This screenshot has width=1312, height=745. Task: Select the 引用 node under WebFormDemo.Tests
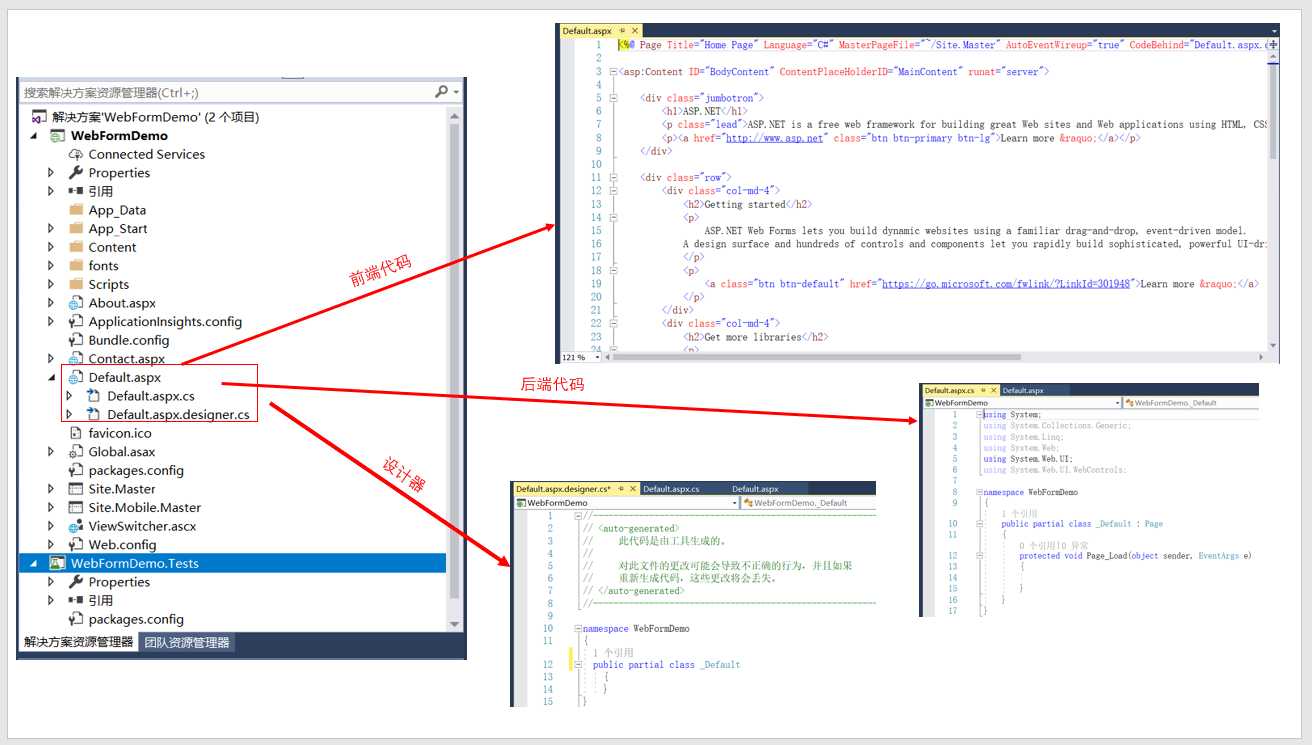click(100, 601)
